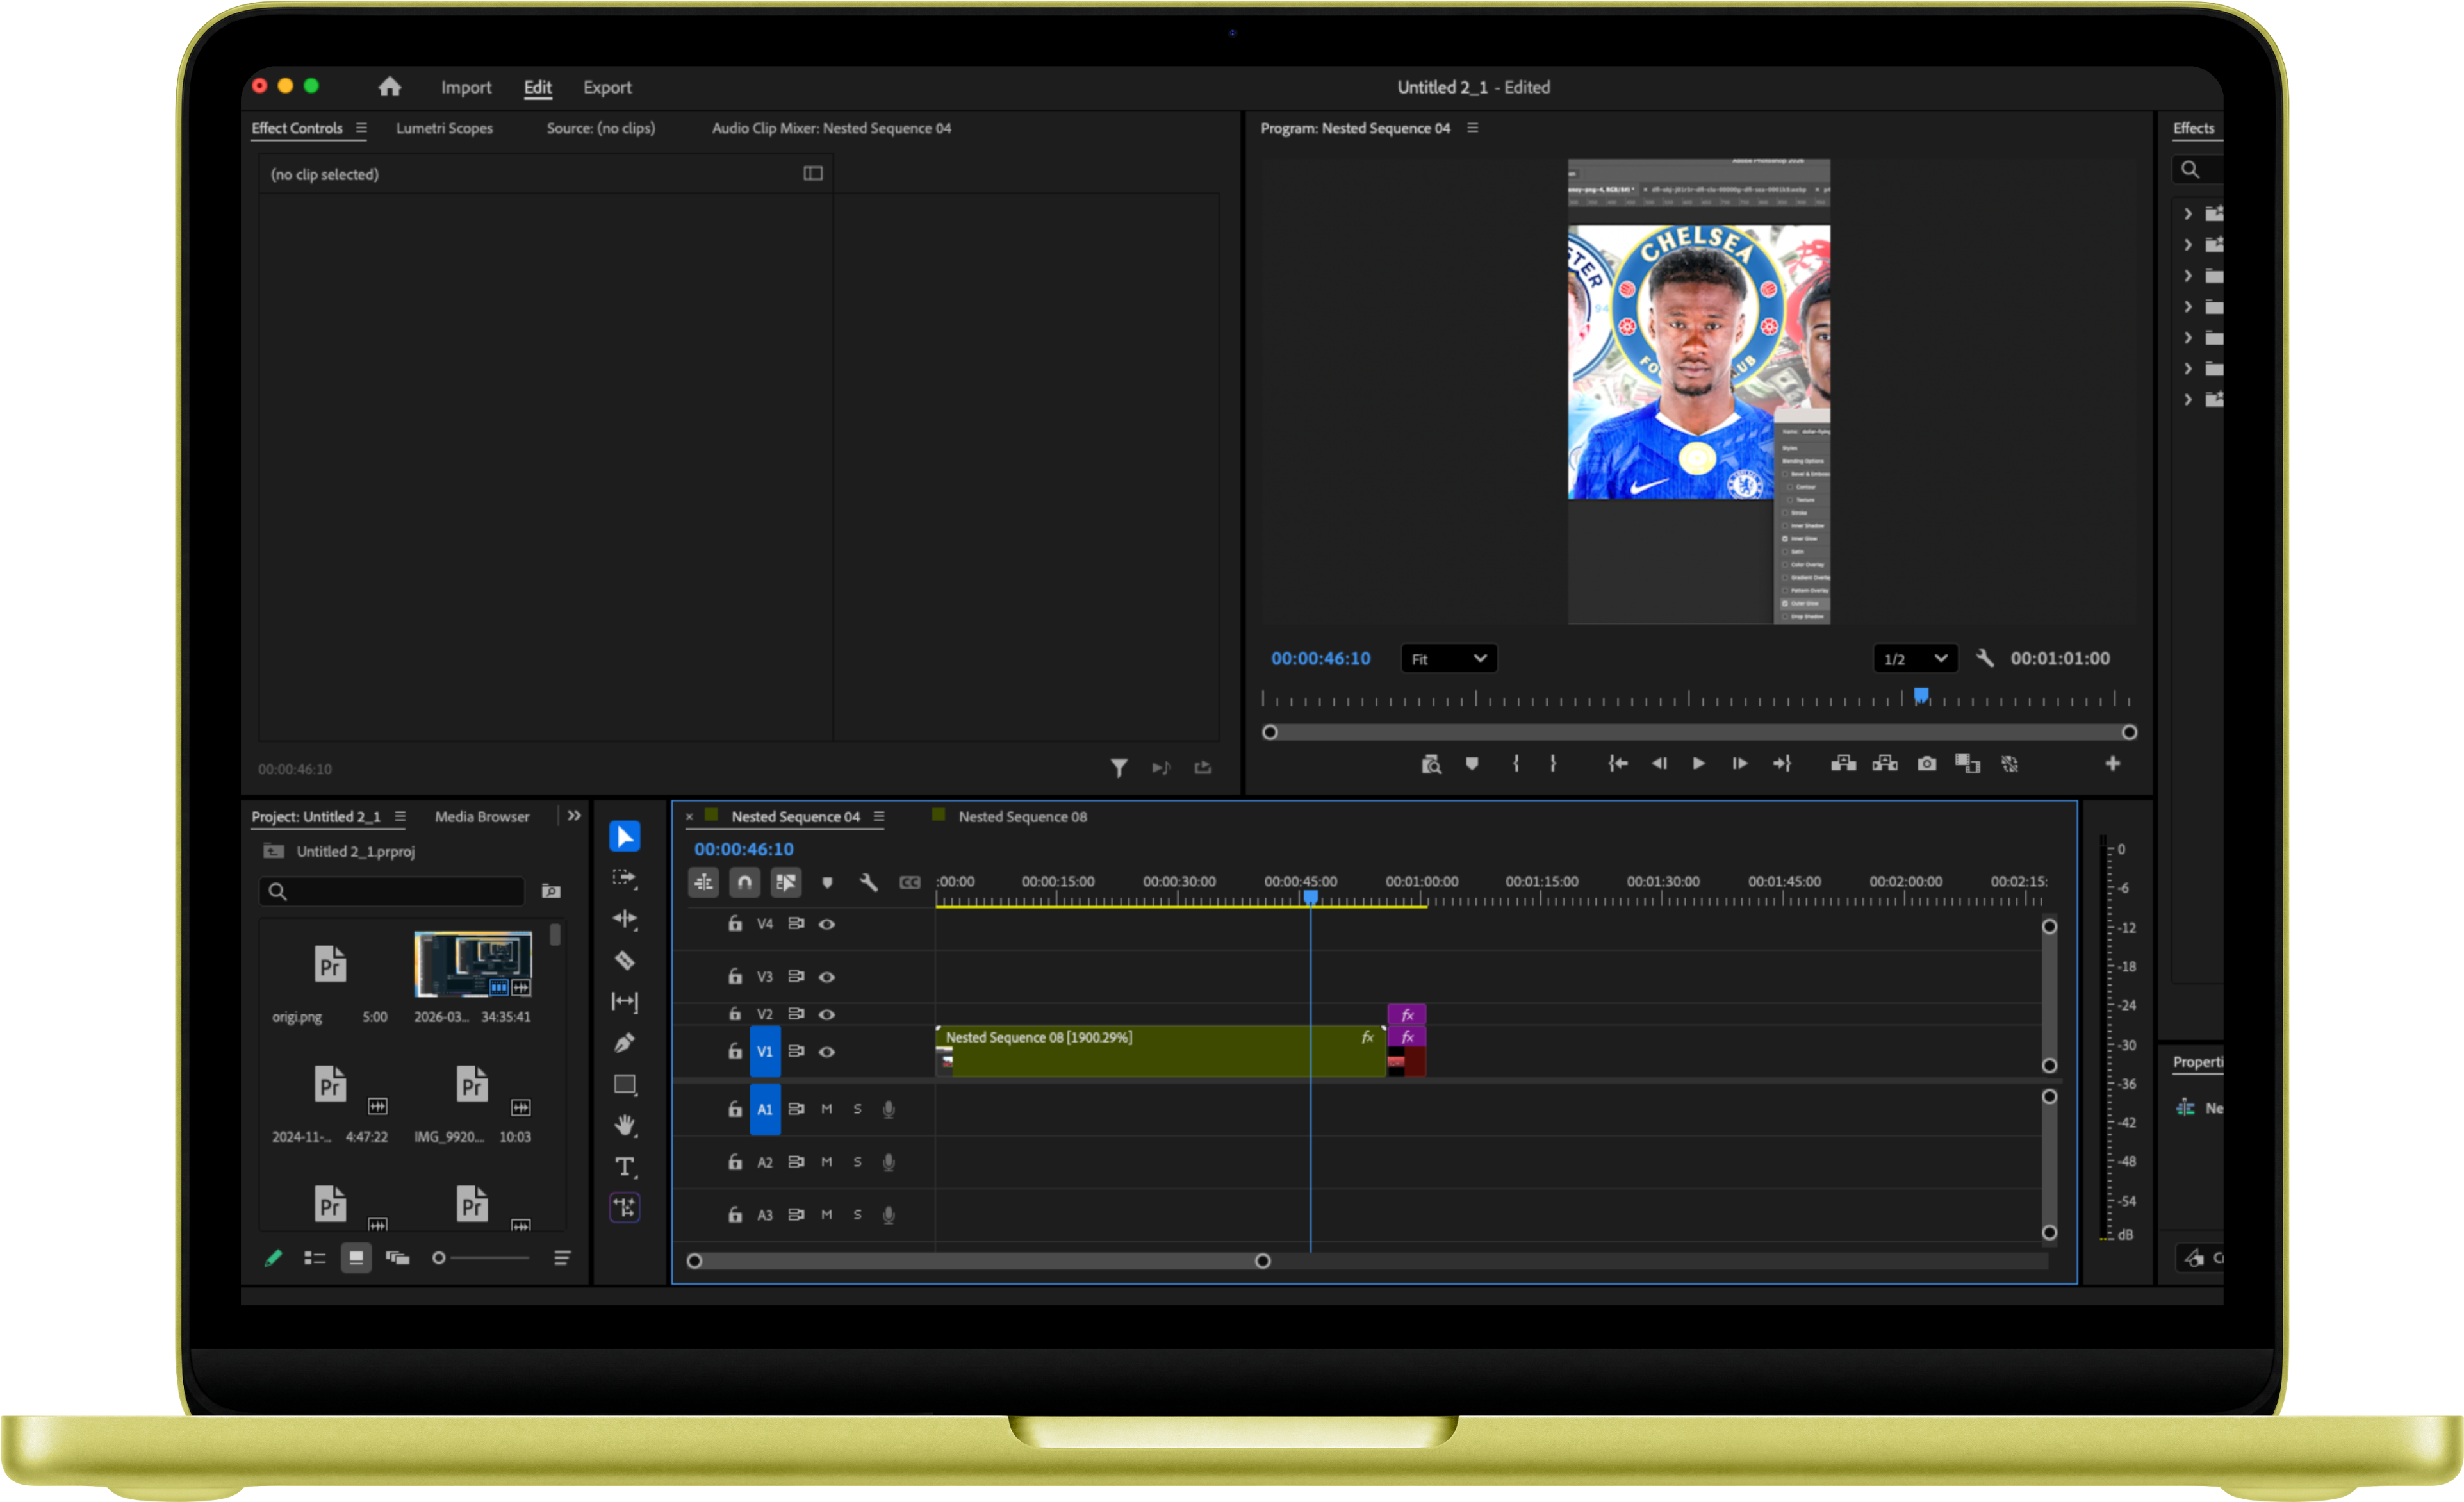Screen dimensions: 2464x1502
Task: Open timeline display settings wrench
Action: tap(868, 883)
